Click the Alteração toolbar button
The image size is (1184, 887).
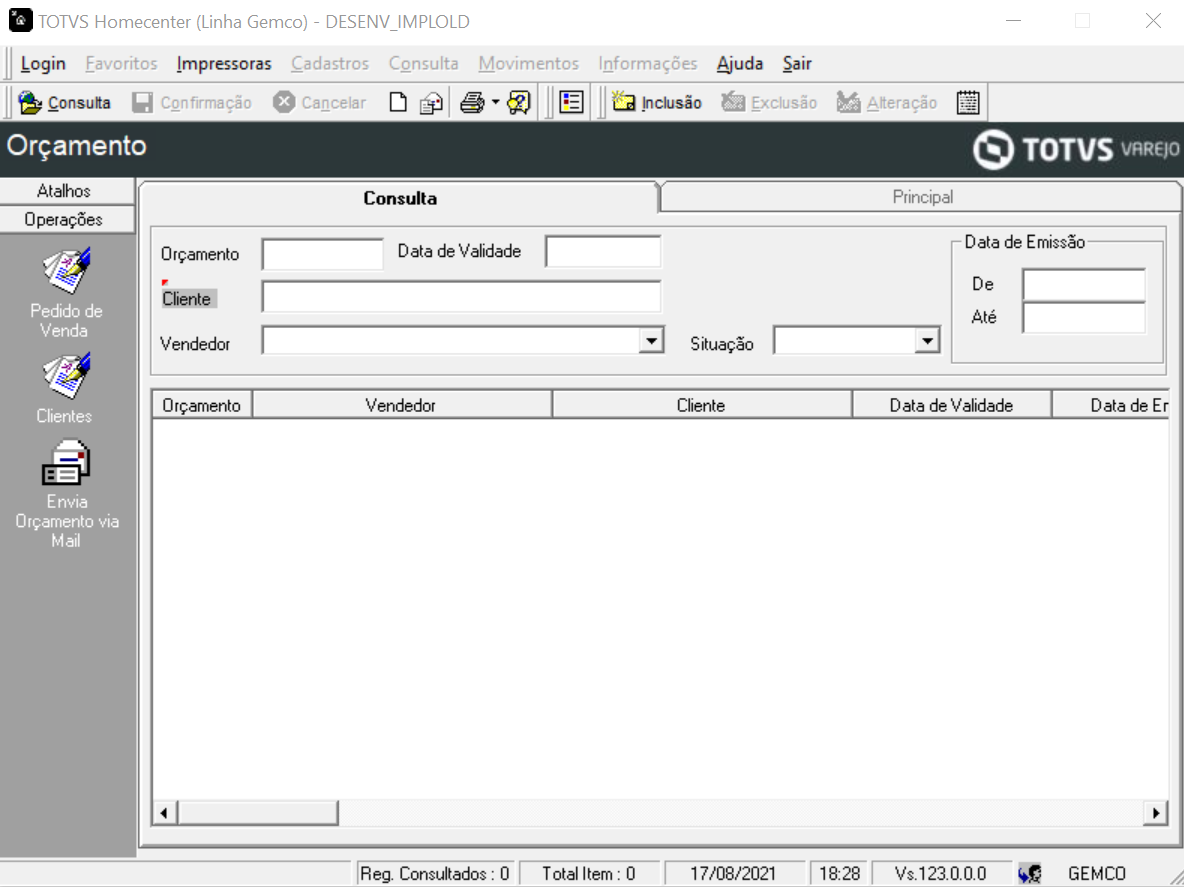pos(886,103)
